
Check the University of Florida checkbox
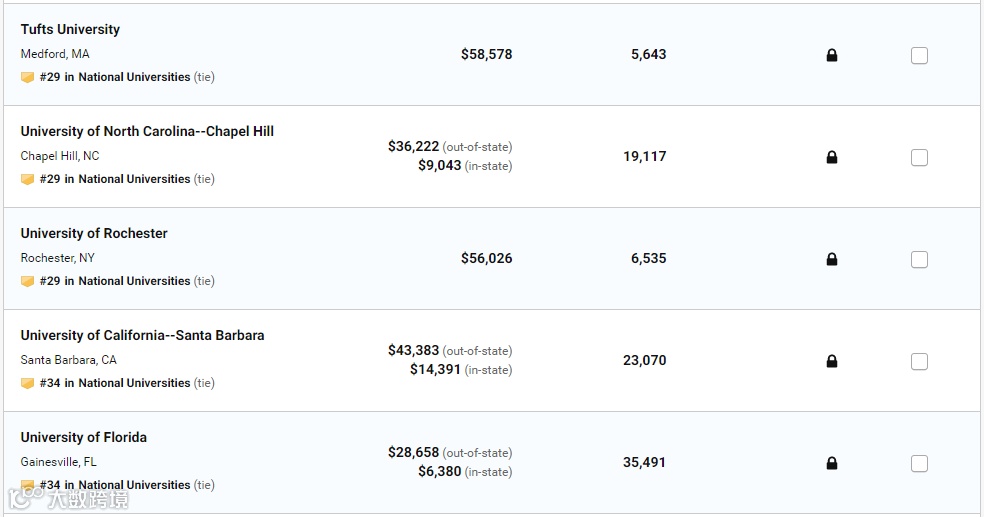point(919,464)
